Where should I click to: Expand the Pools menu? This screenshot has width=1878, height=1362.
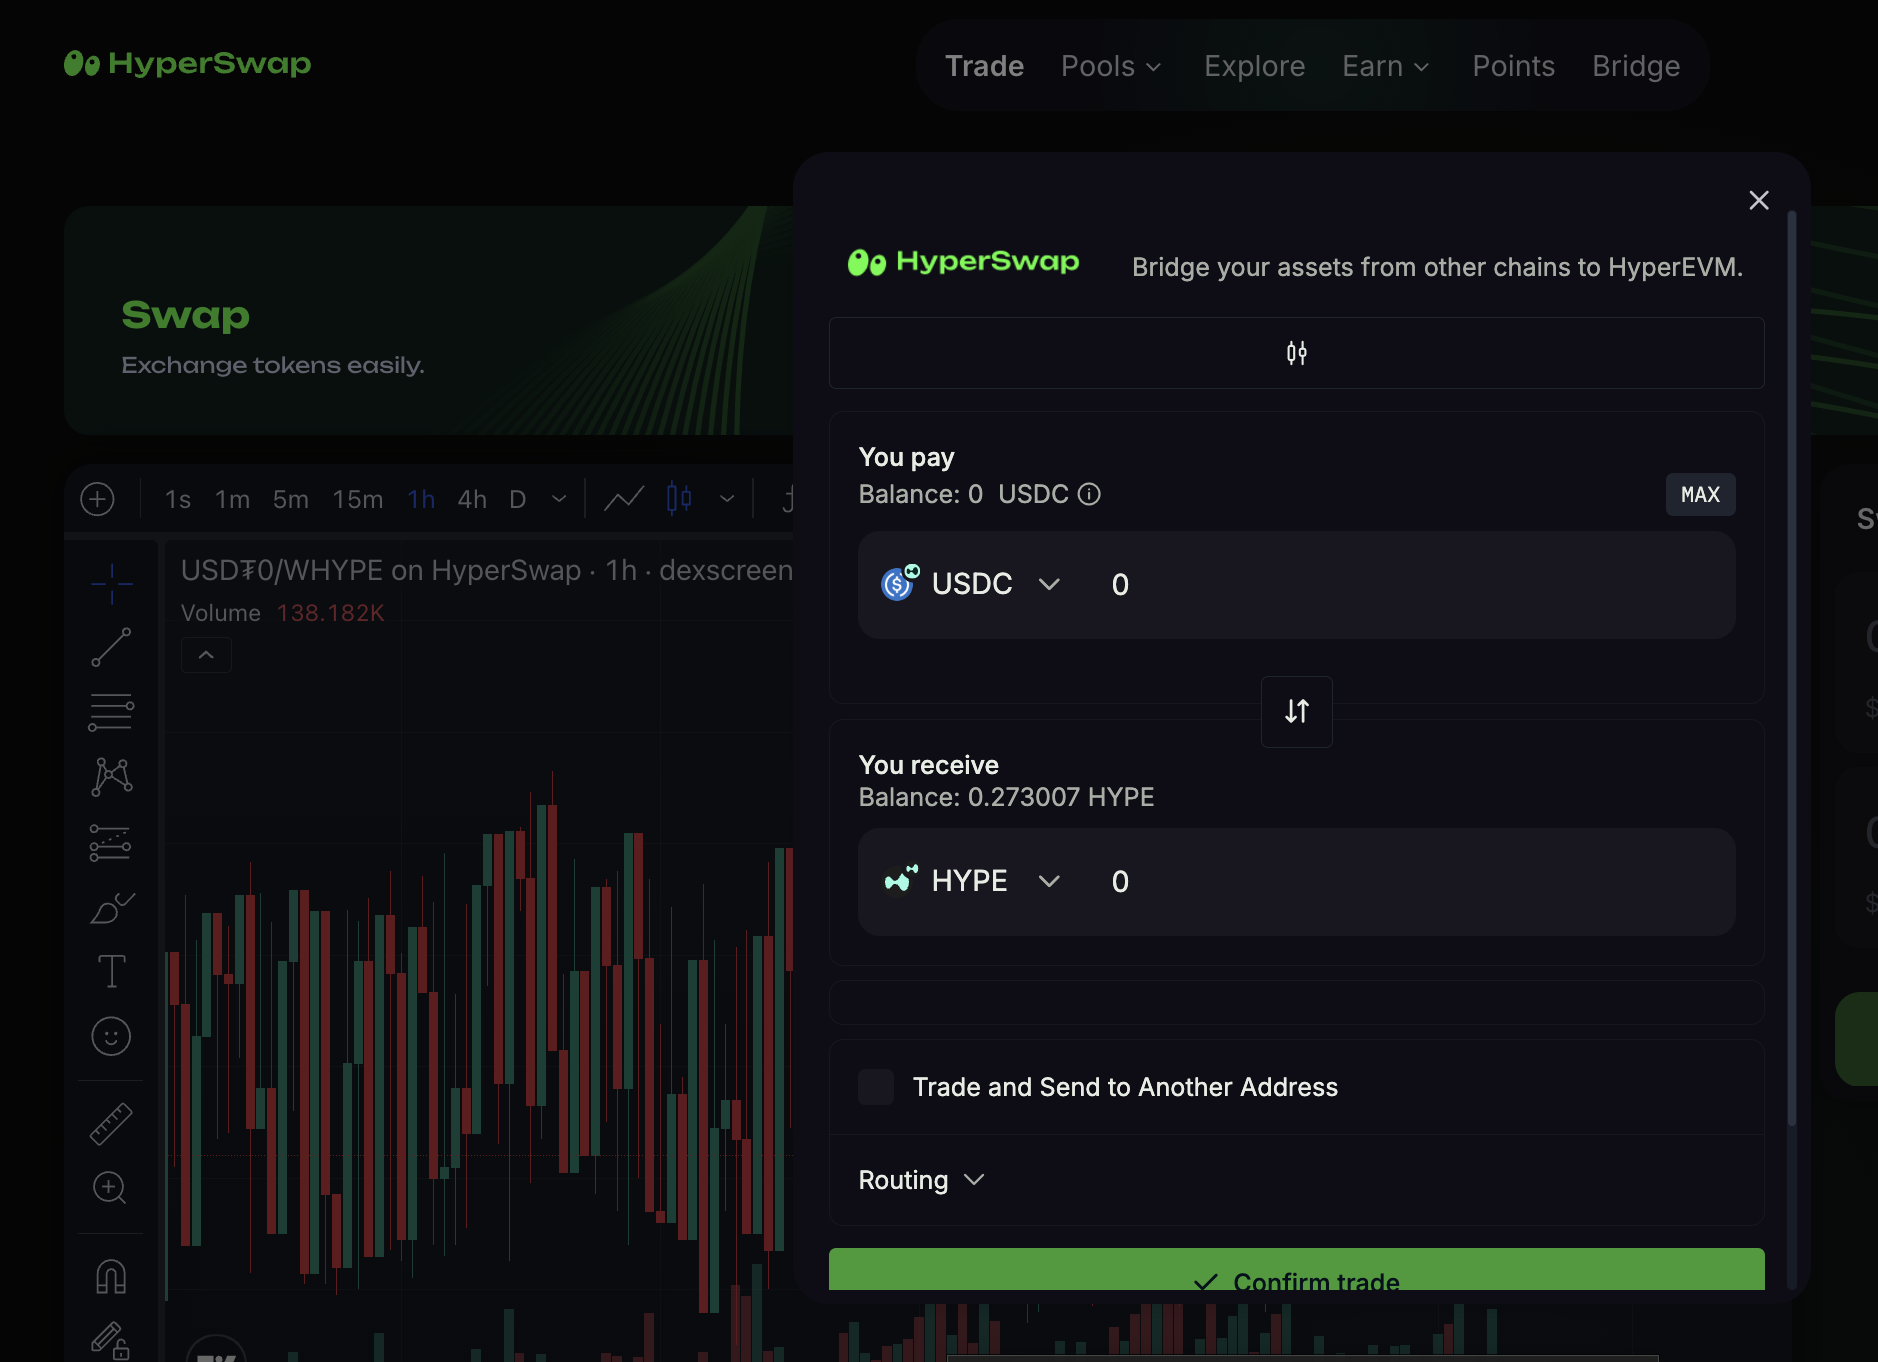tap(1111, 66)
